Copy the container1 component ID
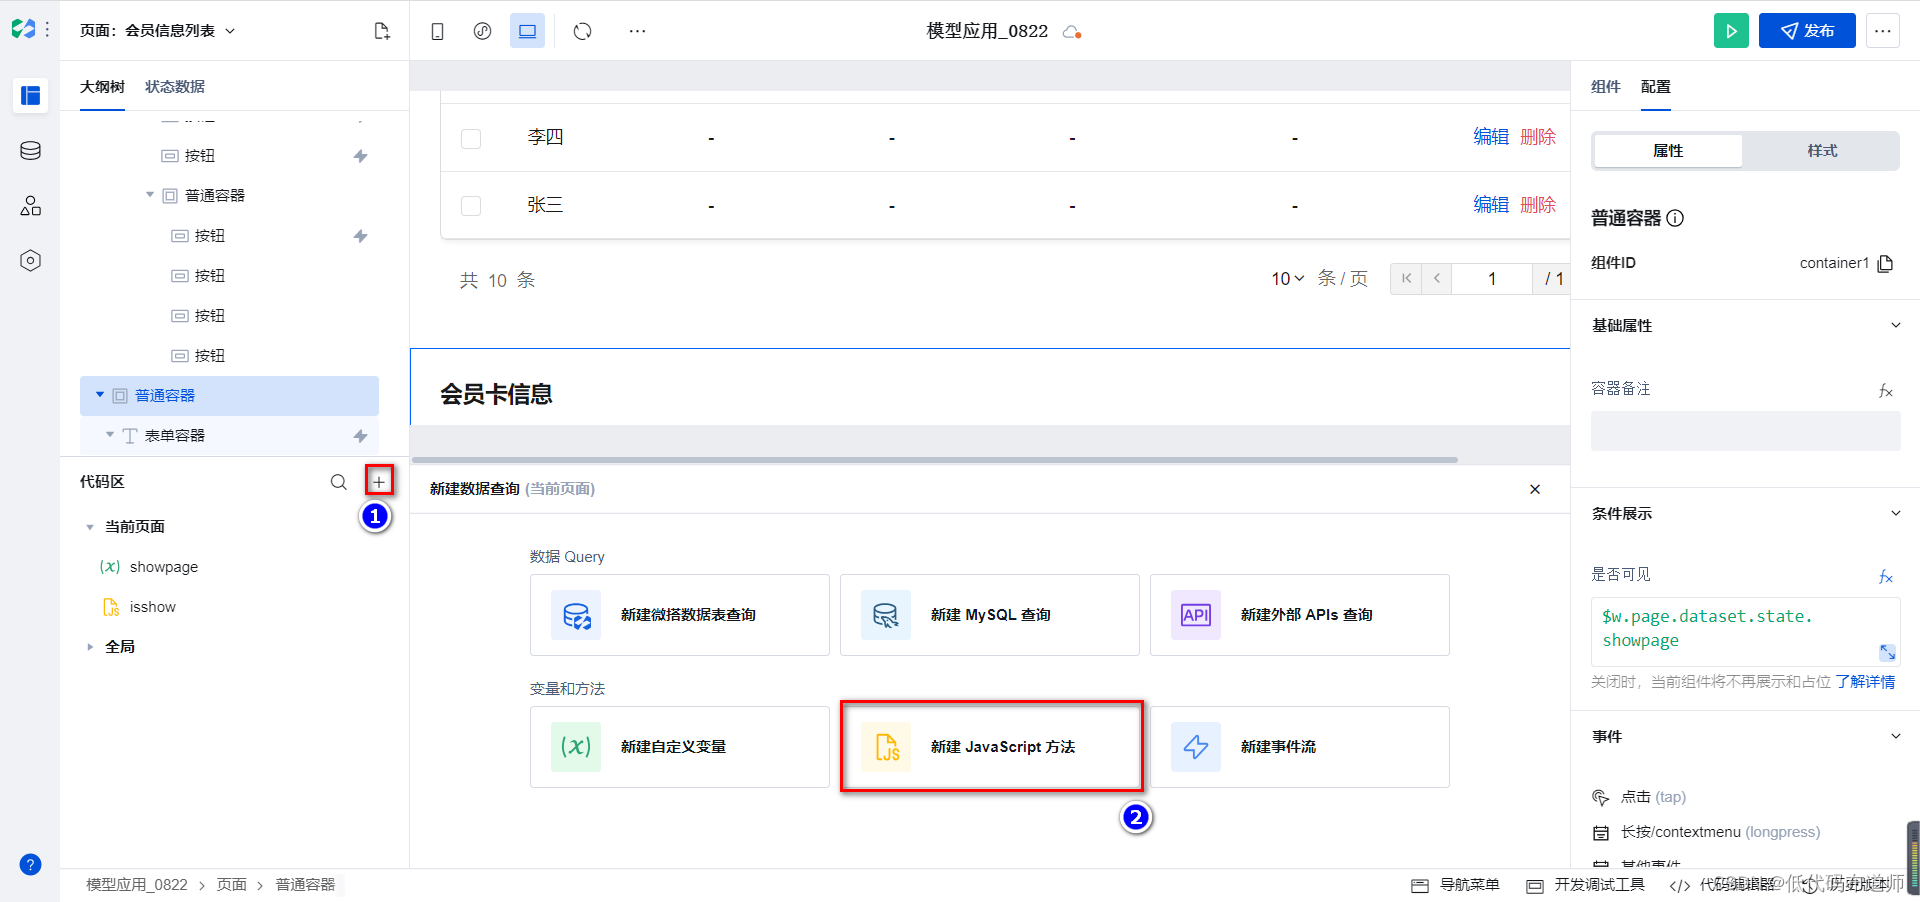The height and width of the screenshot is (902, 1920). [x=1885, y=263]
